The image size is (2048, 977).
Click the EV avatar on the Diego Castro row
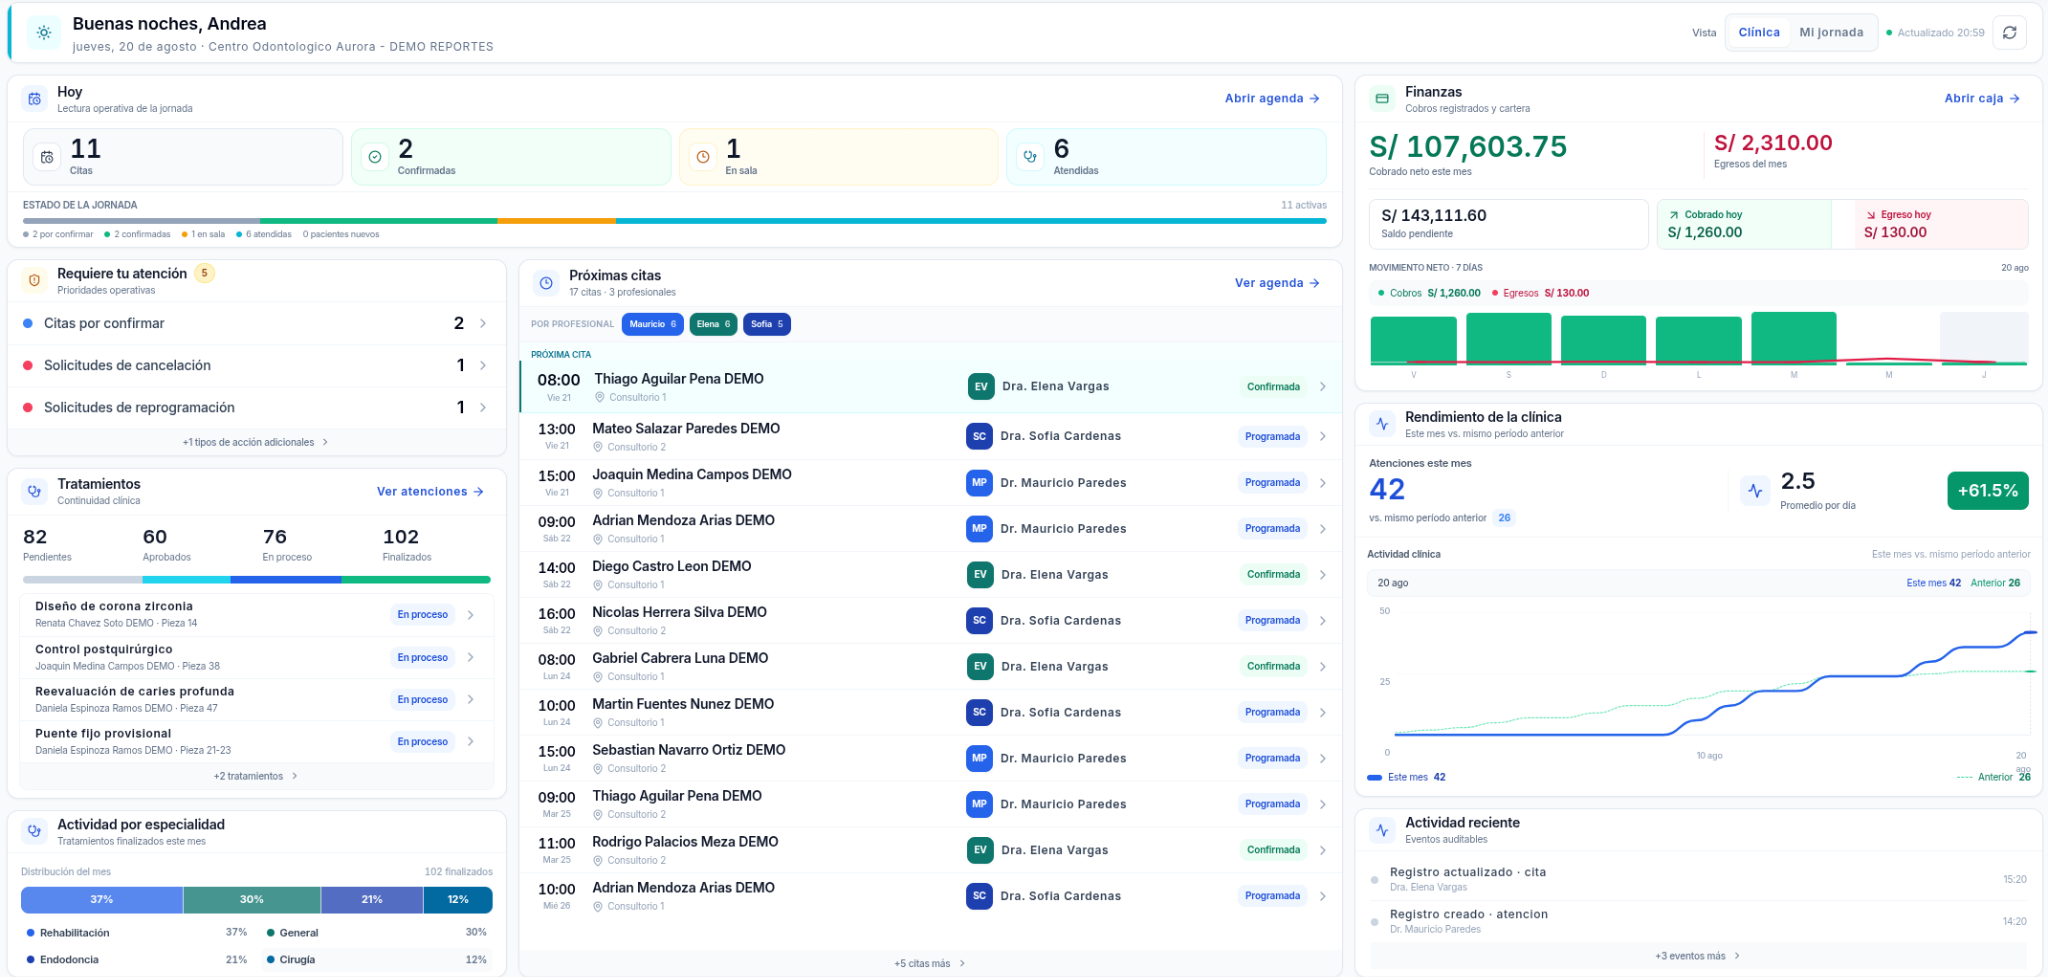[981, 575]
